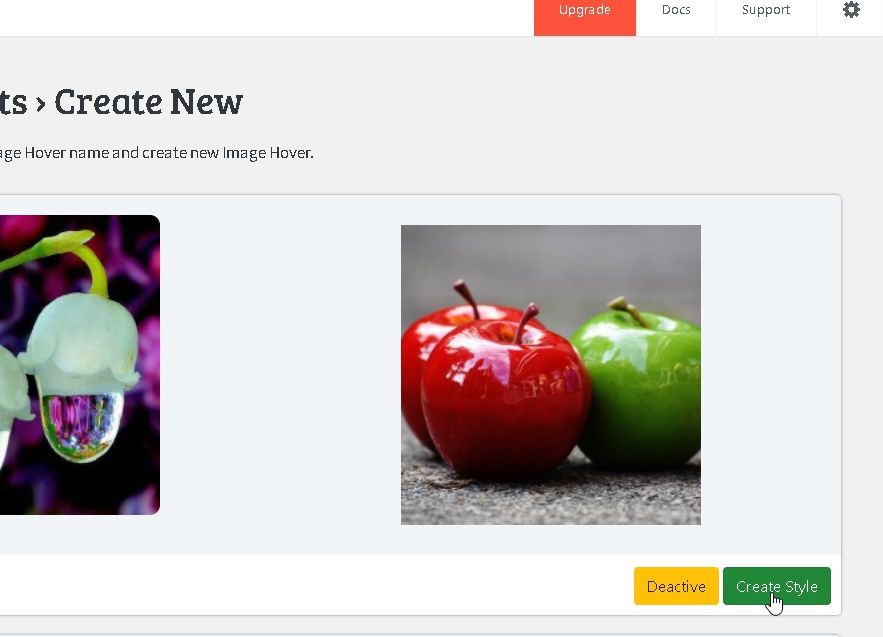Select the red and green apples image
Screen dimensions: 883x637
pyautogui.click(x=551, y=375)
